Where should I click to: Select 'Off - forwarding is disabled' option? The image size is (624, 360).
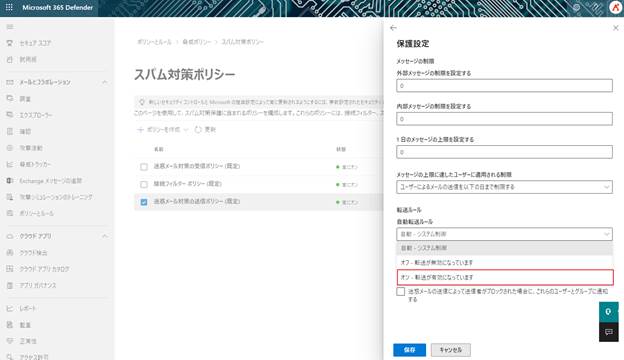coord(504,263)
